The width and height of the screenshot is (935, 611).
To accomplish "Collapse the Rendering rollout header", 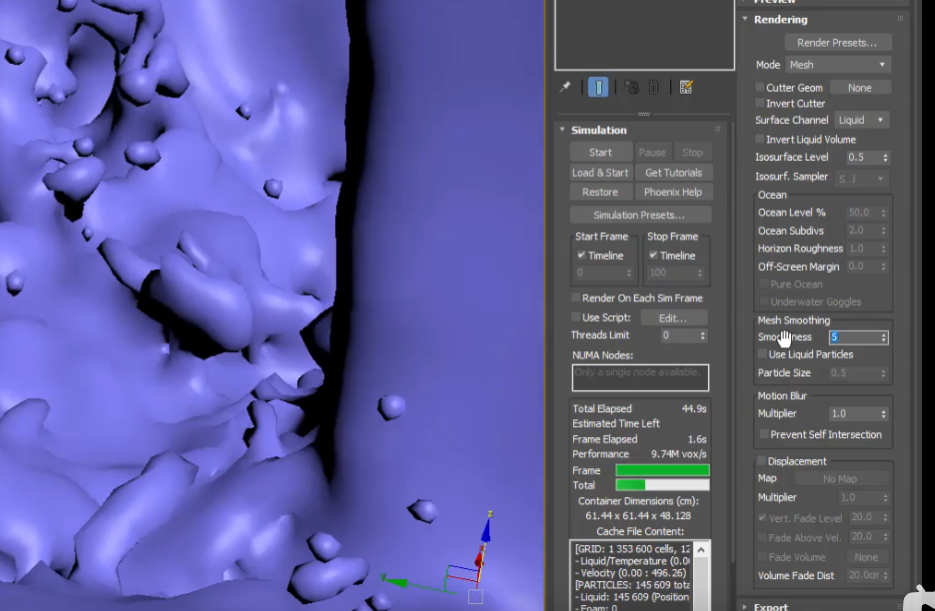I will 780,19.
